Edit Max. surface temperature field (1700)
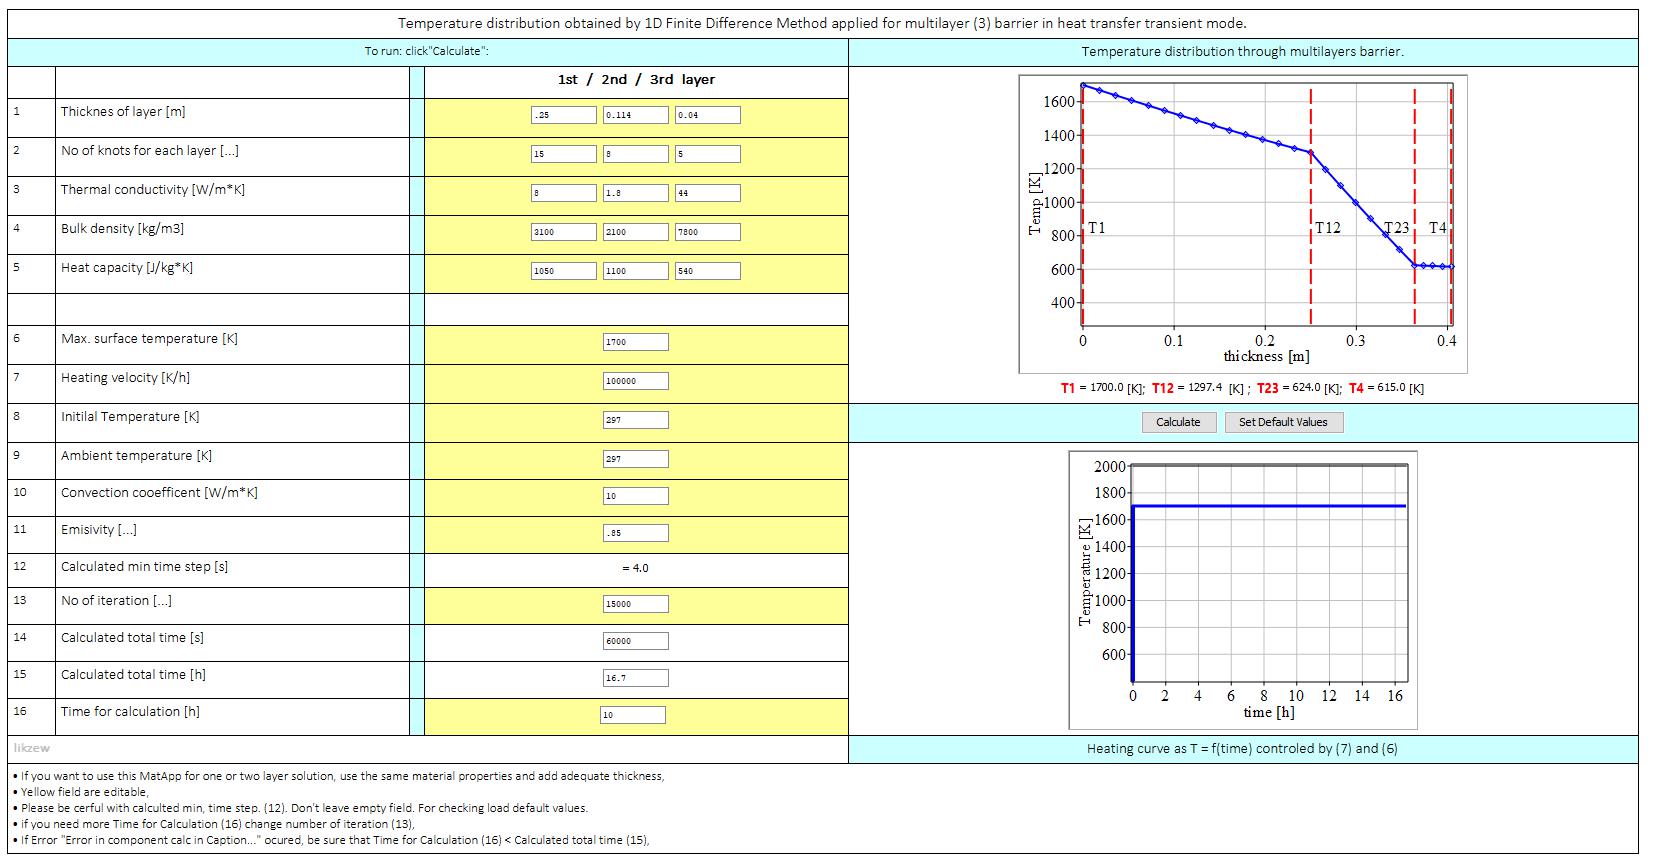This screenshot has height=865, width=1653. coord(636,342)
